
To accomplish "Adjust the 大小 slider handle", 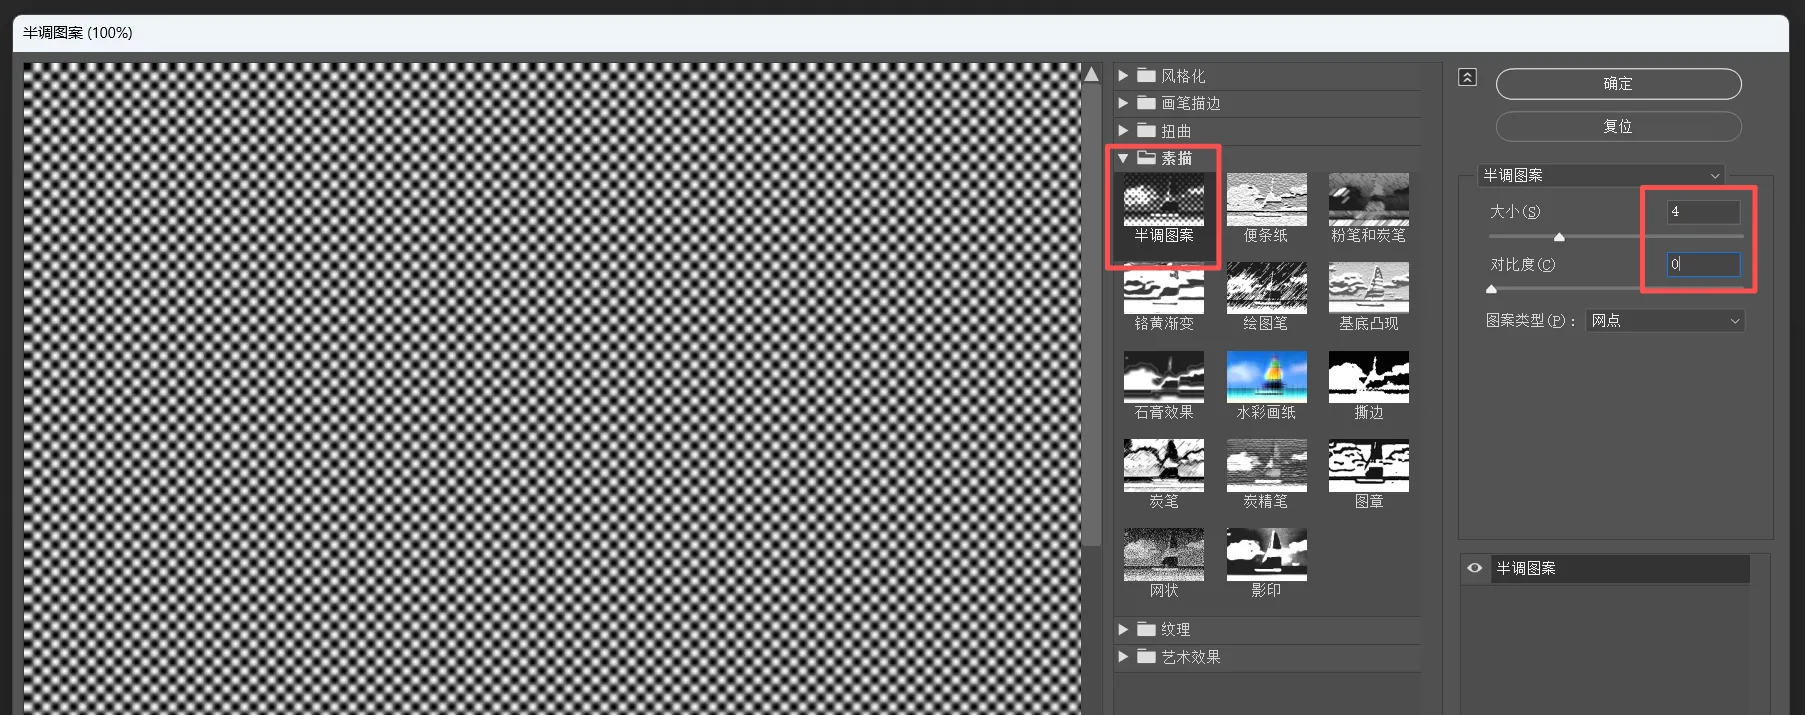I will 1559,237.
